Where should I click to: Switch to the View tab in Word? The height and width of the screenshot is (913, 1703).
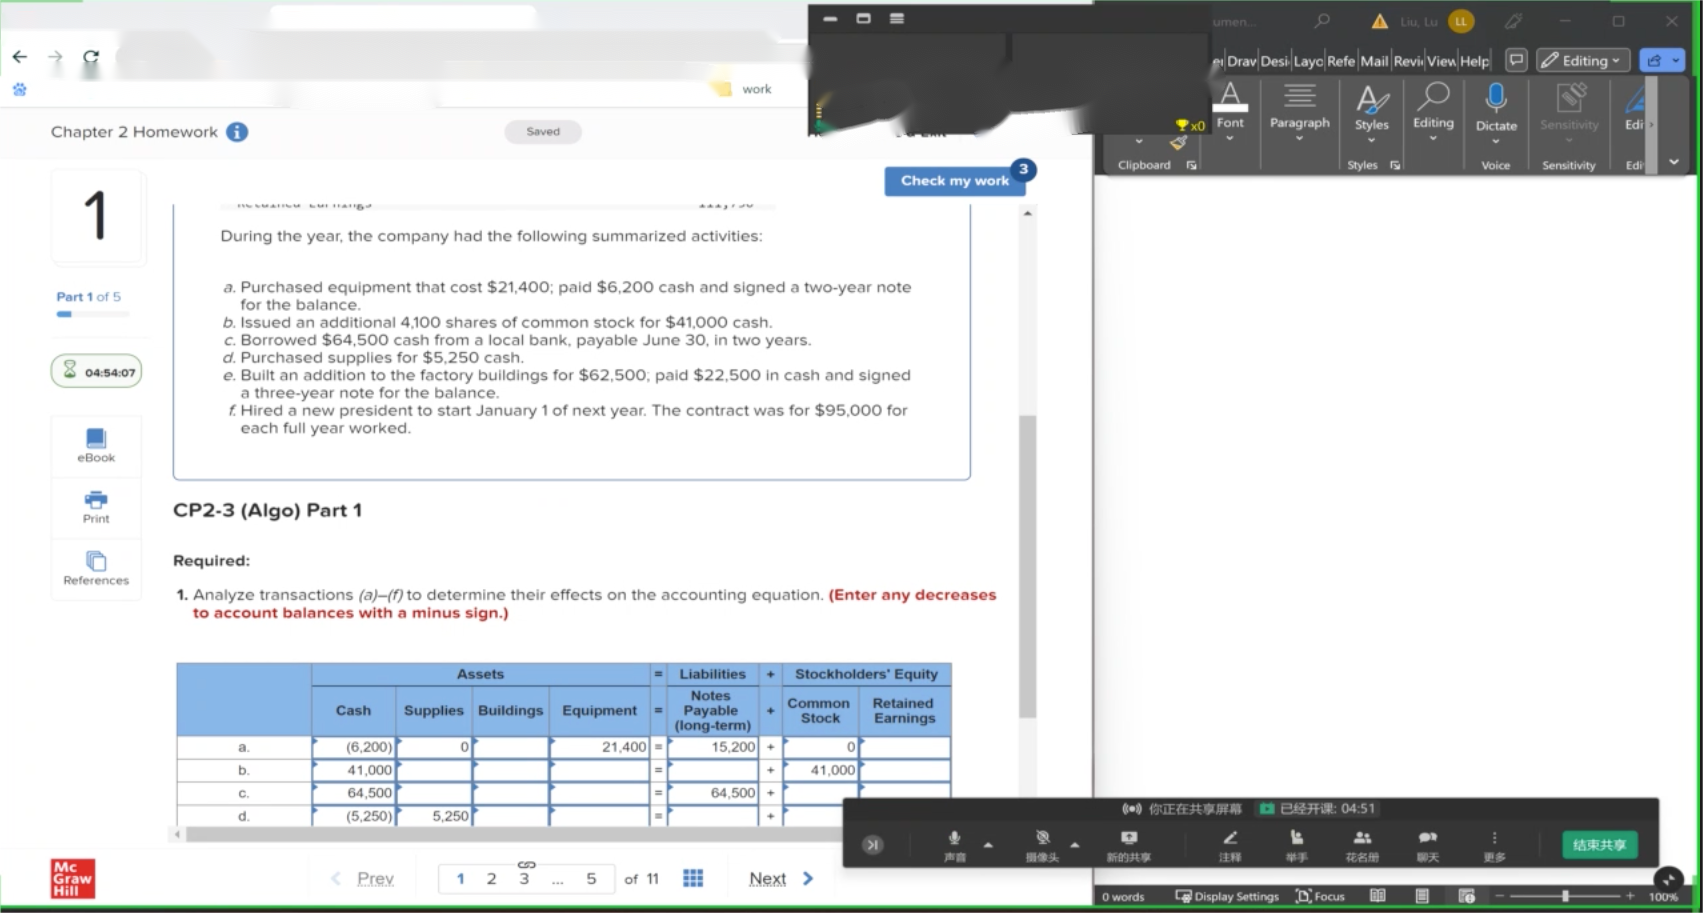(x=1441, y=61)
